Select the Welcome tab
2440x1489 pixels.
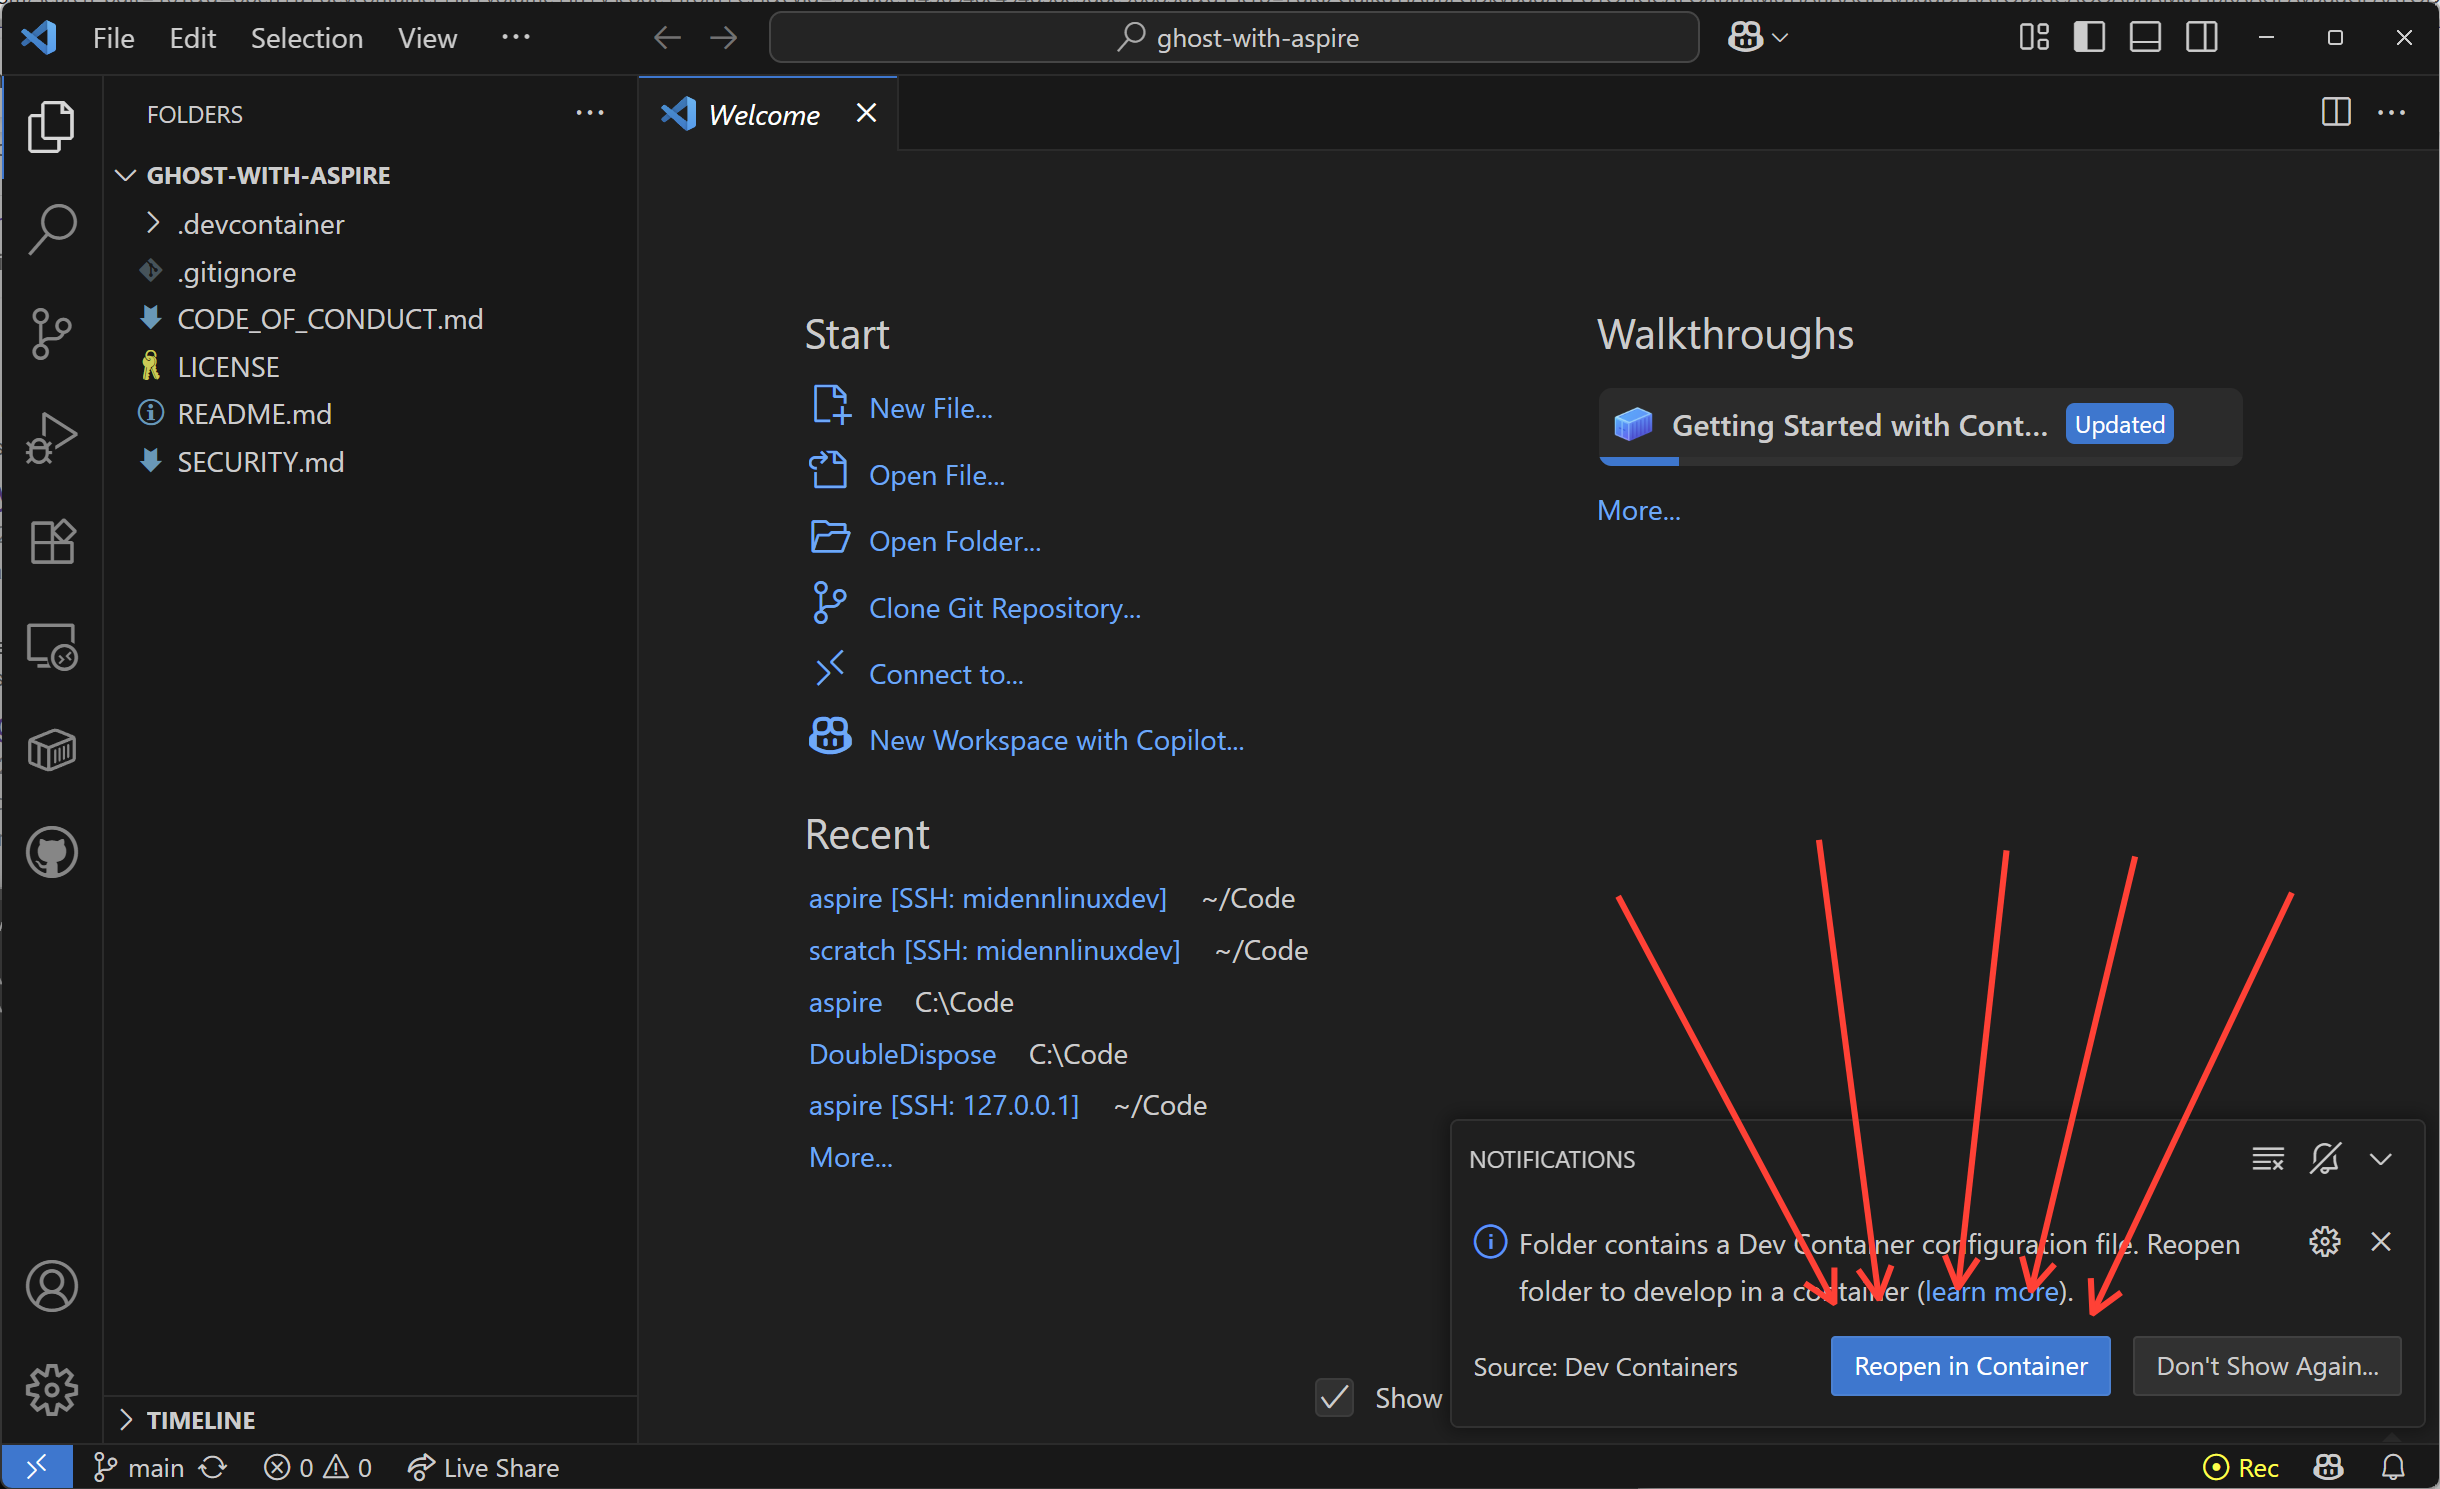tap(763, 115)
